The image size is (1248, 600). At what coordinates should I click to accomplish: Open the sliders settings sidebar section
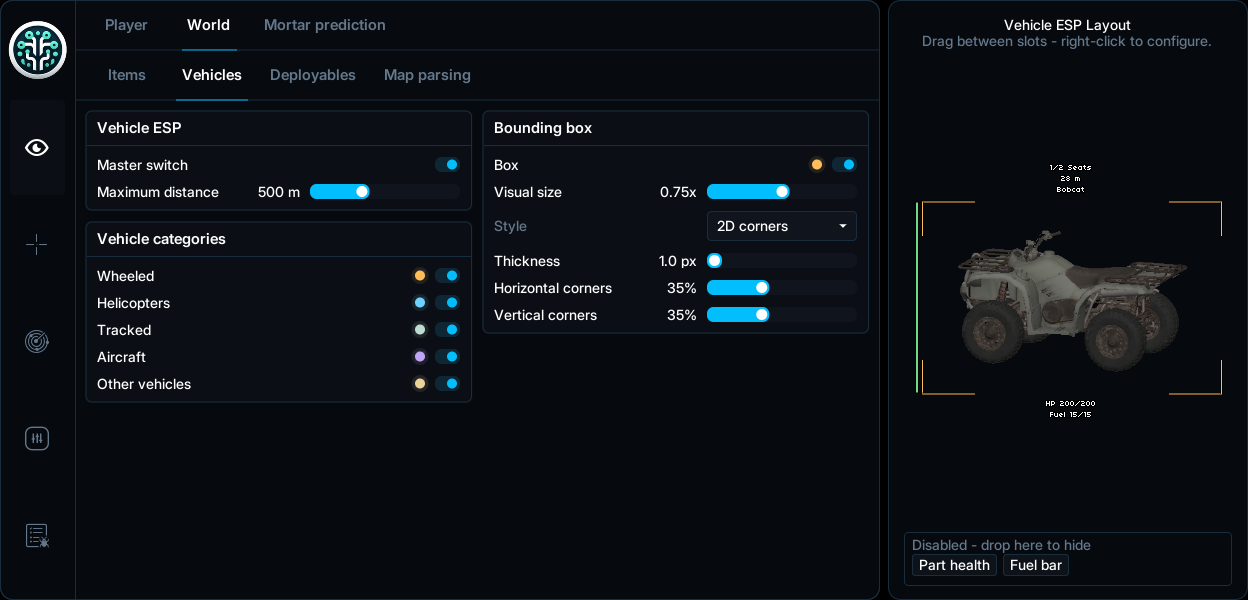click(37, 438)
